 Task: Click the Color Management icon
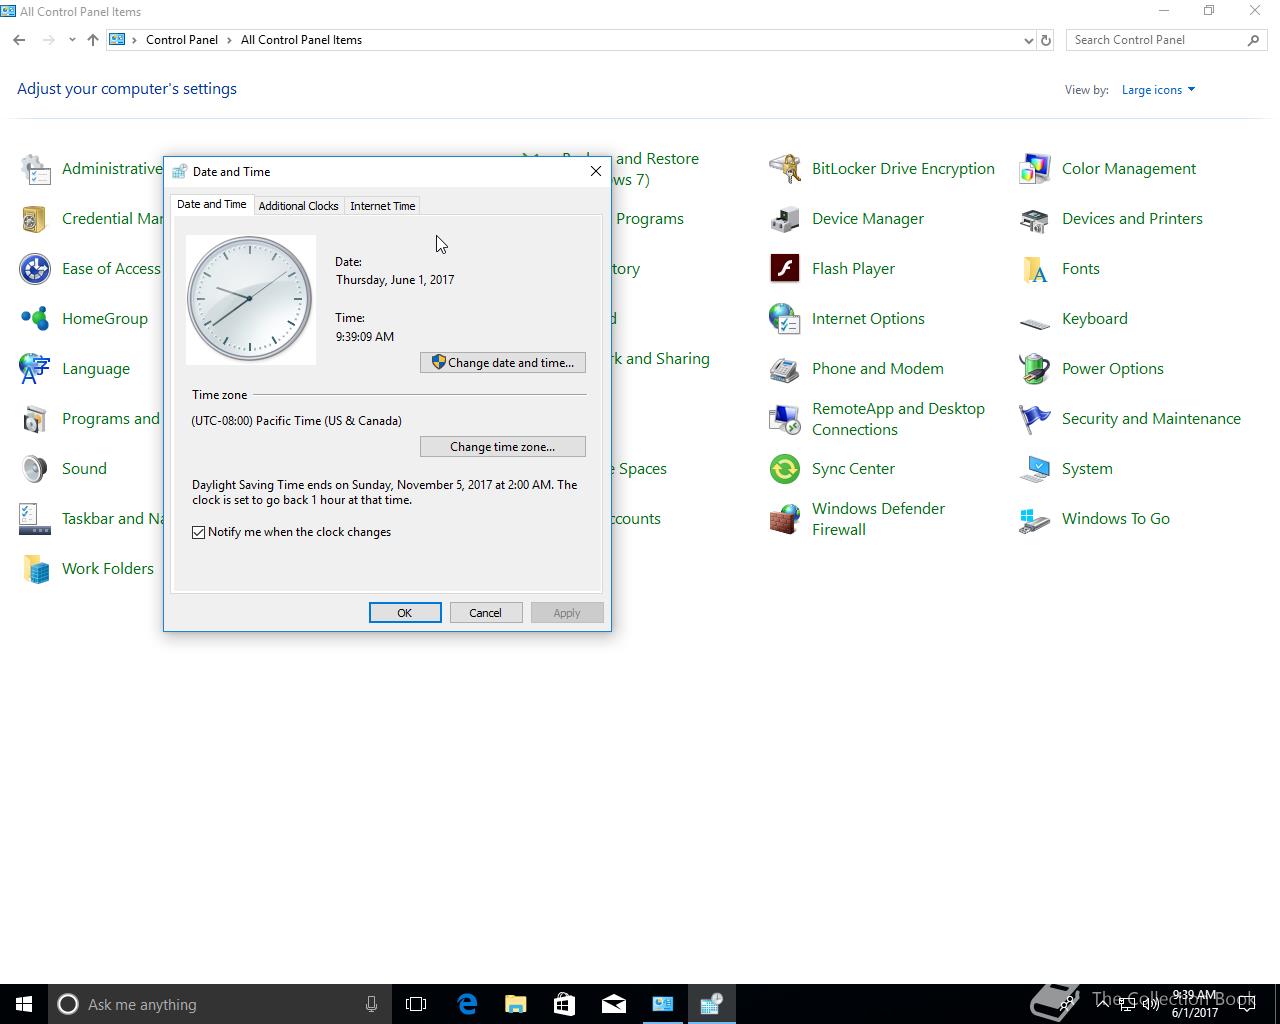coord(1035,169)
